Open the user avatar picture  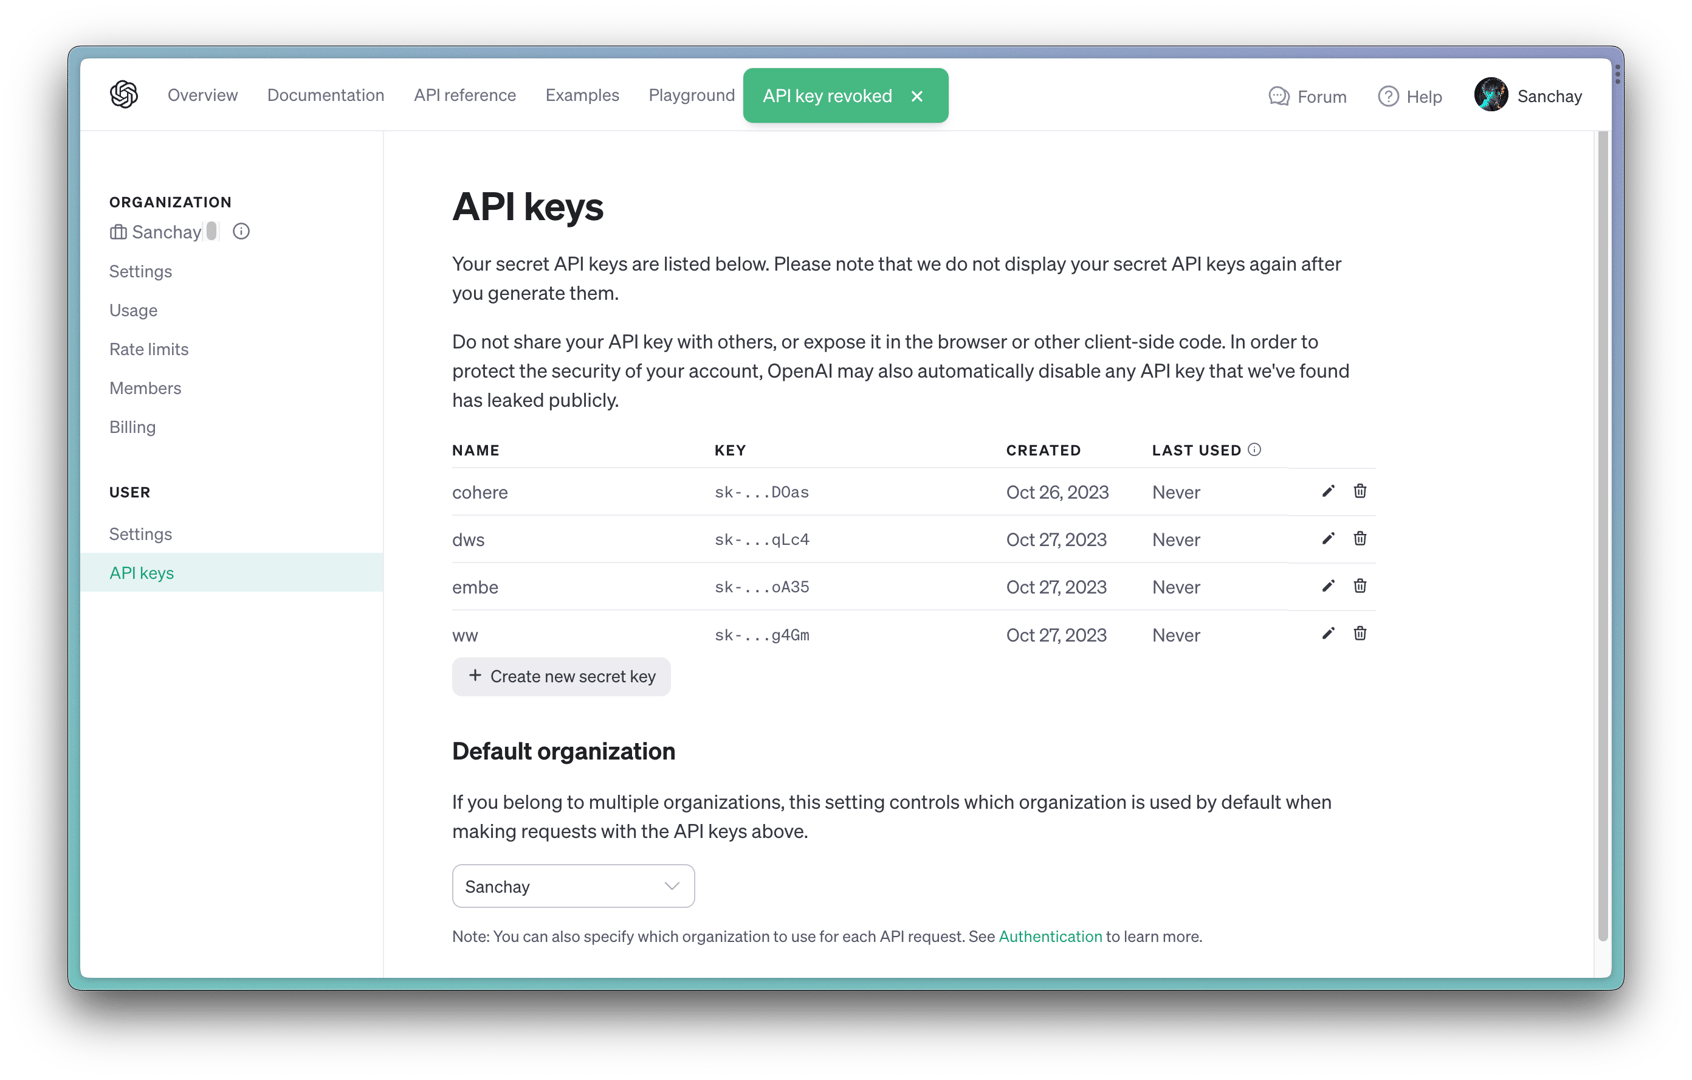1491,95
